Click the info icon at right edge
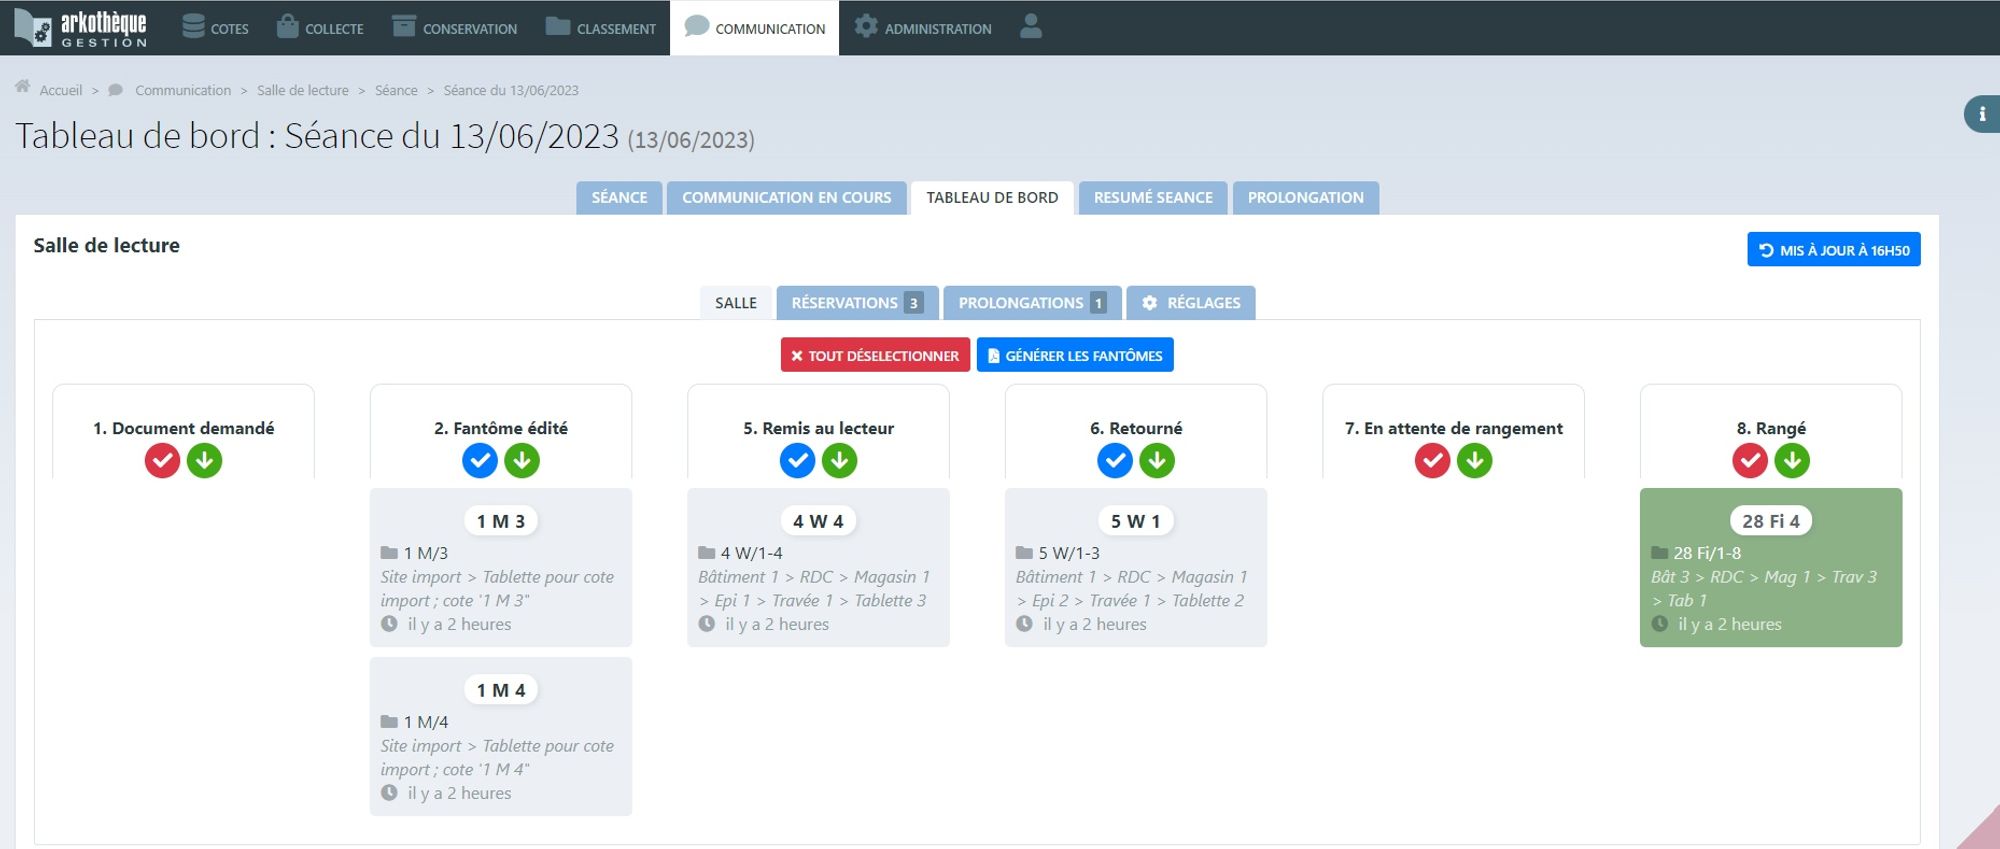 1982,114
